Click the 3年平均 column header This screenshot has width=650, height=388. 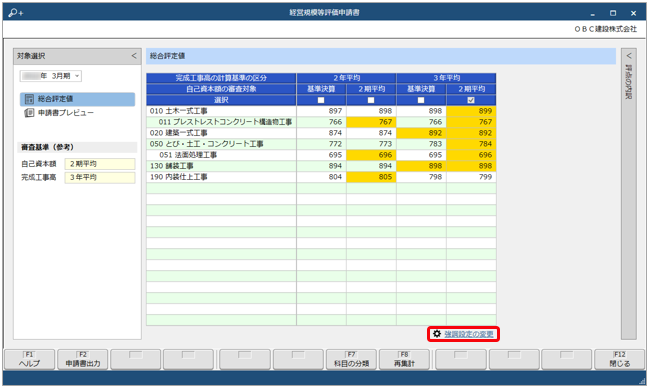446,78
